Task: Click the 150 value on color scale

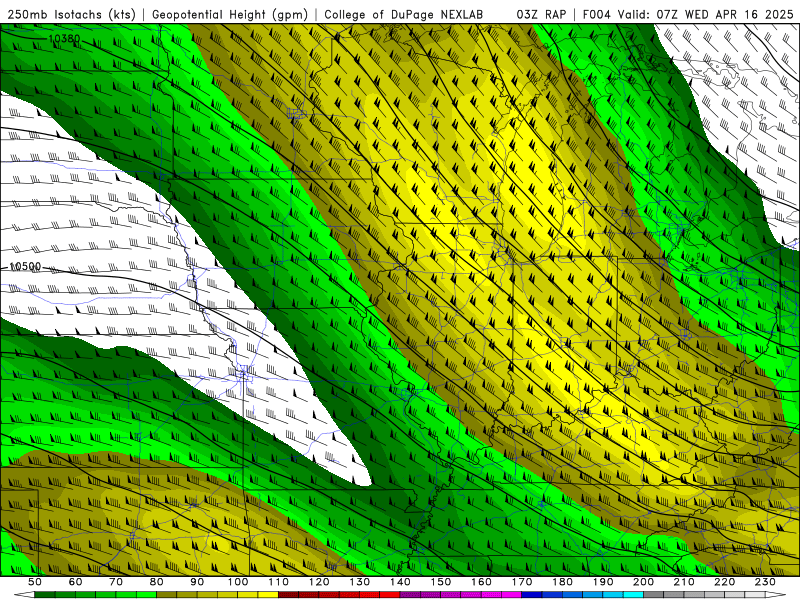Action: click(441, 582)
